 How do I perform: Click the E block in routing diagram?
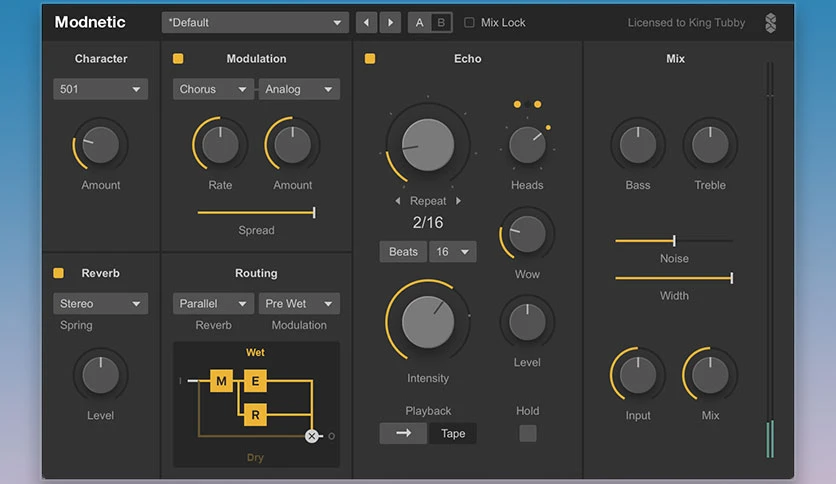255,381
